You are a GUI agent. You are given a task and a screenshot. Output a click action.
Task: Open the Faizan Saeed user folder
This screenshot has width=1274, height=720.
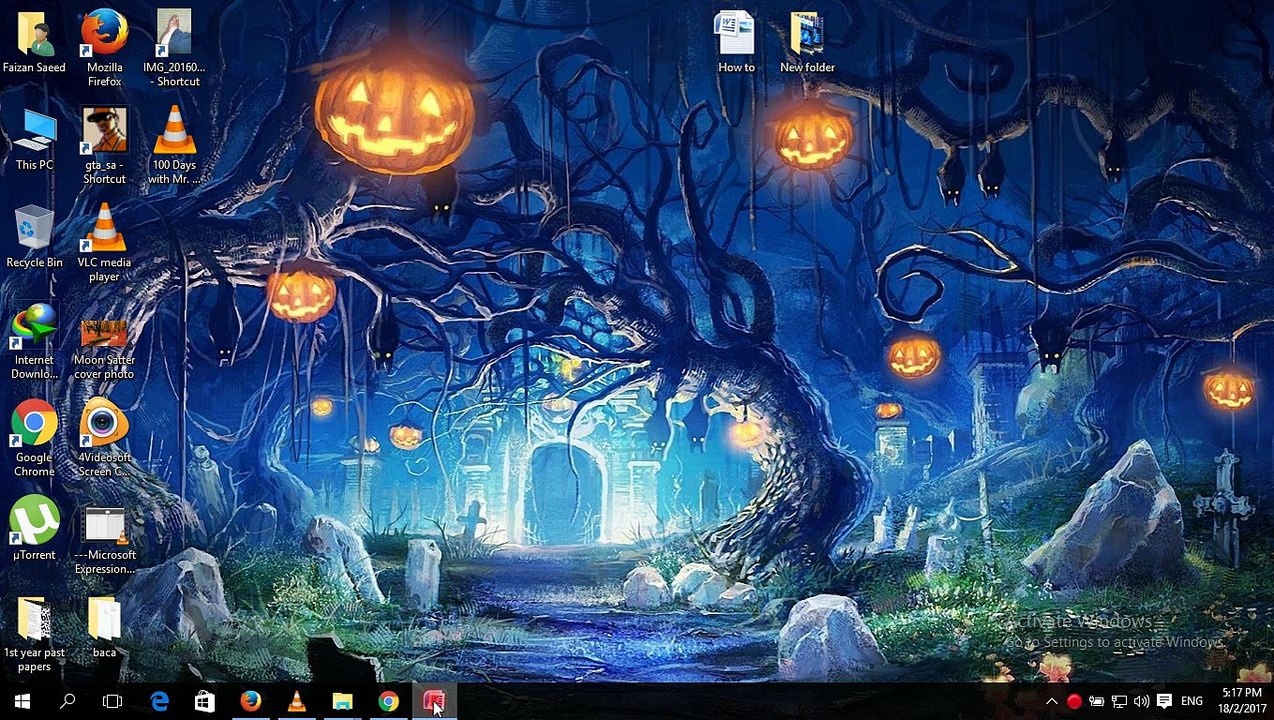[x=34, y=42]
